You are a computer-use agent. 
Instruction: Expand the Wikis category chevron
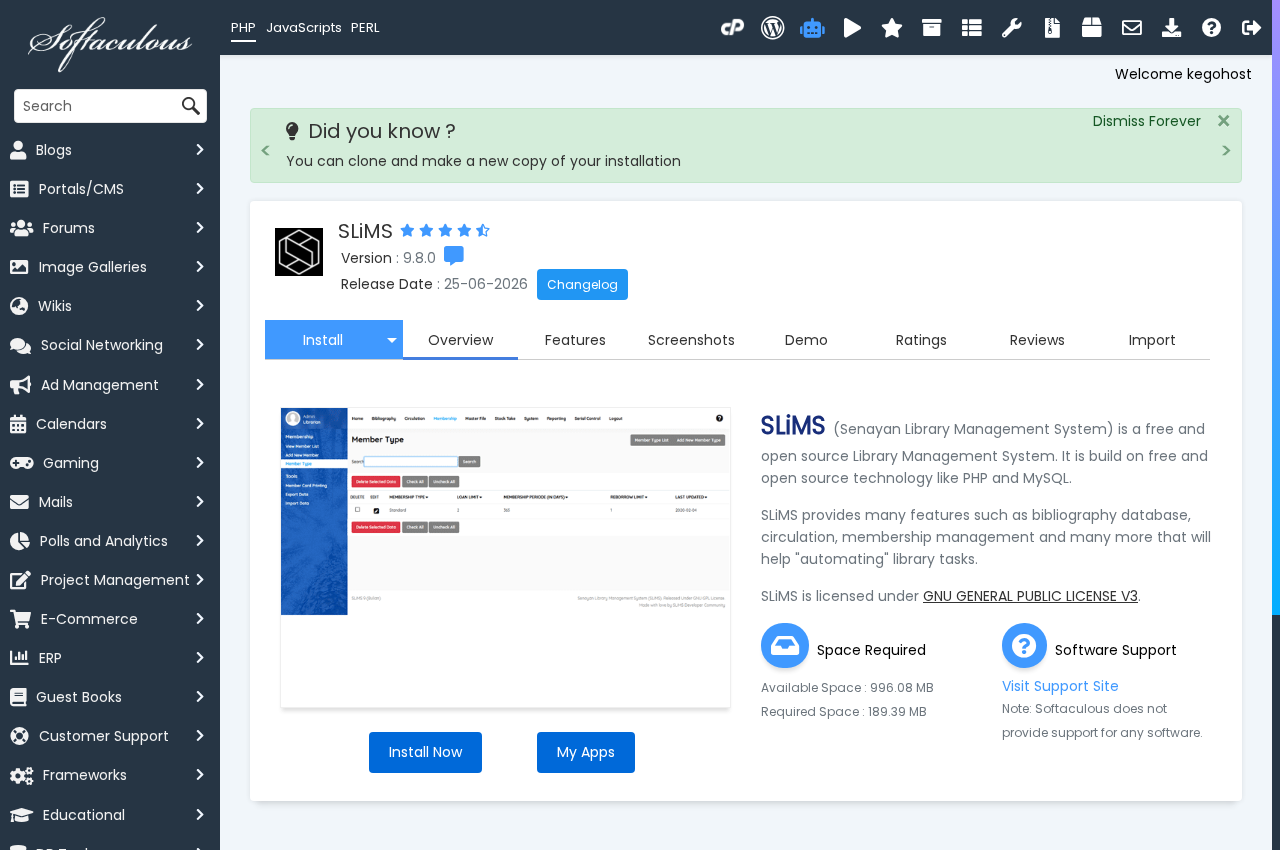[x=200, y=306]
